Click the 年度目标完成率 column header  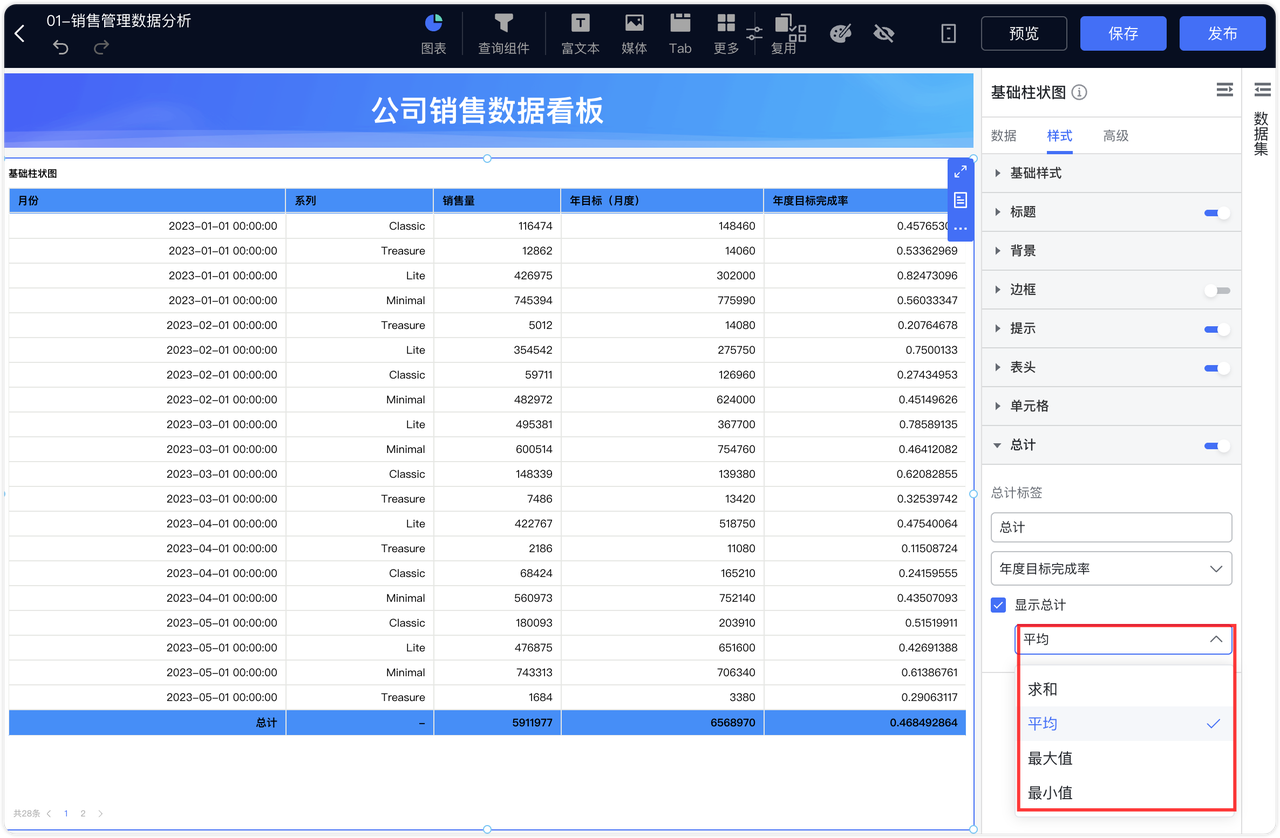click(x=864, y=200)
